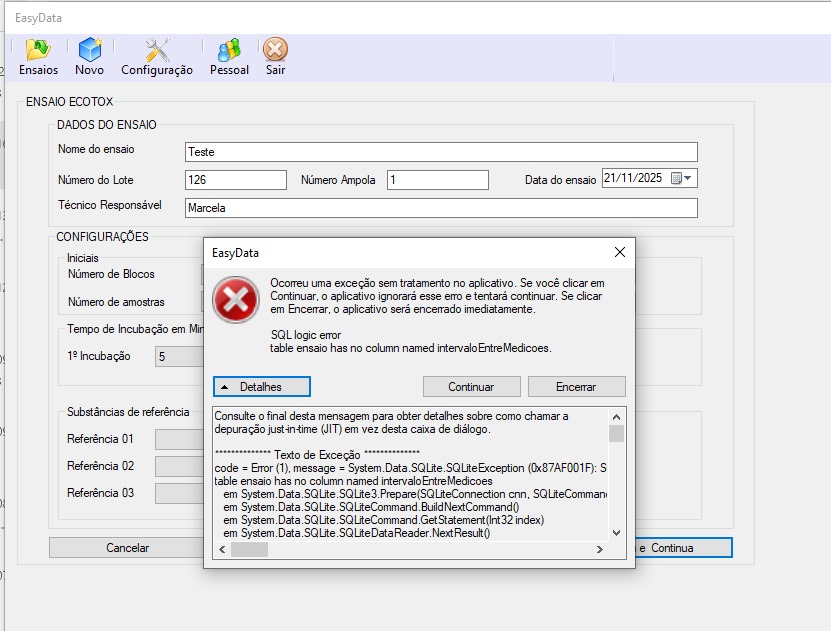Select the Número Ampola input box
Screen dimensions: 831x631
tap(437, 180)
